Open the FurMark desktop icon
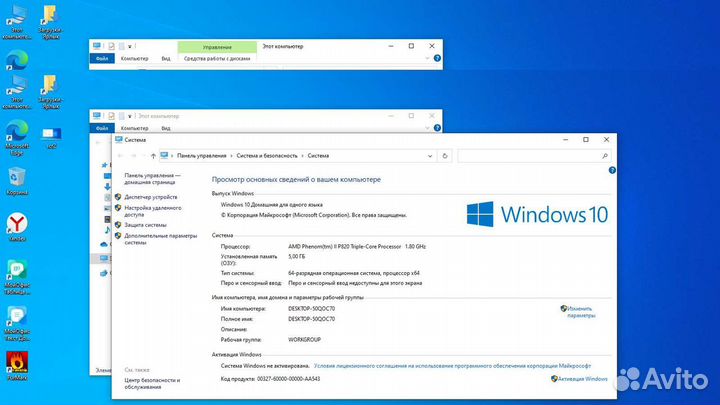This screenshot has width=720, height=405. click(17, 364)
